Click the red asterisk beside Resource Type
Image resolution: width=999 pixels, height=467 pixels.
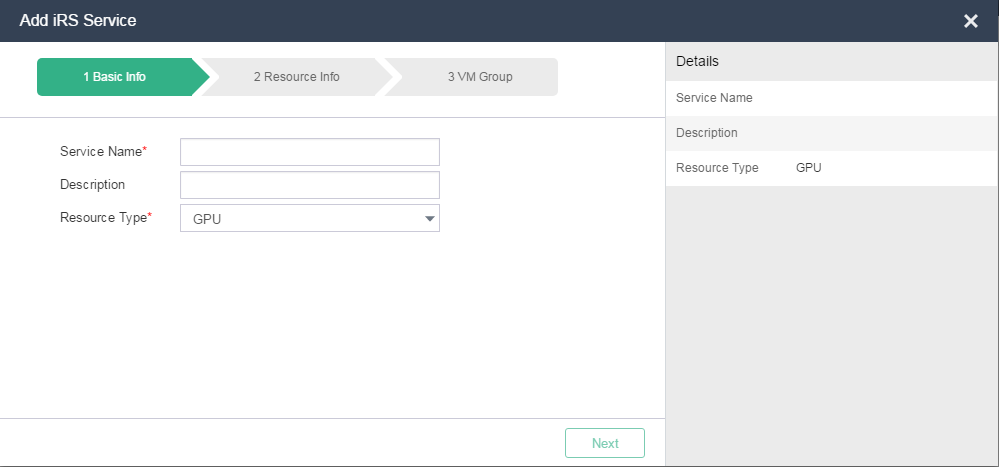click(x=150, y=215)
